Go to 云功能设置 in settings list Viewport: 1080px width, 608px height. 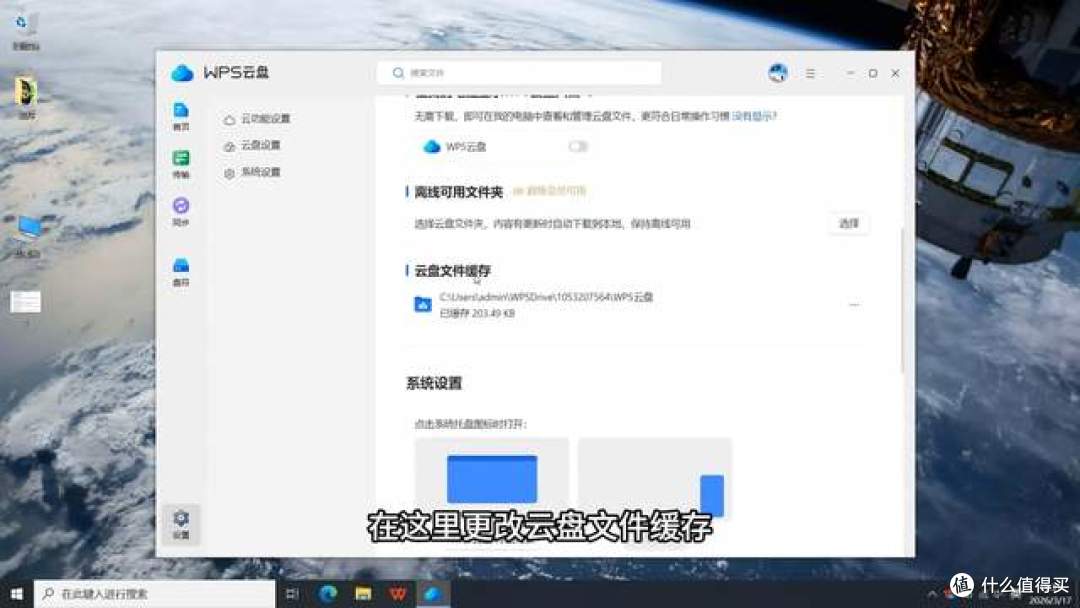[x=257, y=118]
